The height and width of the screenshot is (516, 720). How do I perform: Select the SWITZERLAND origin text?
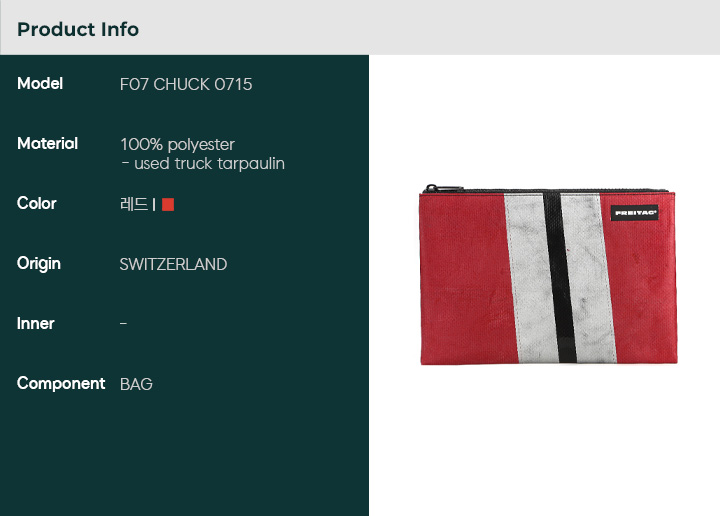pyautogui.click(x=173, y=264)
